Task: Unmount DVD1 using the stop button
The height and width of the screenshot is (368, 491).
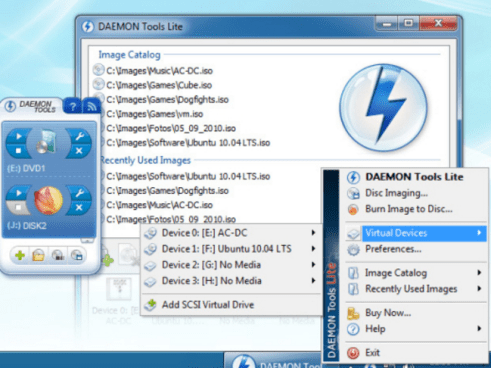Action: click(x=19, y=151)
